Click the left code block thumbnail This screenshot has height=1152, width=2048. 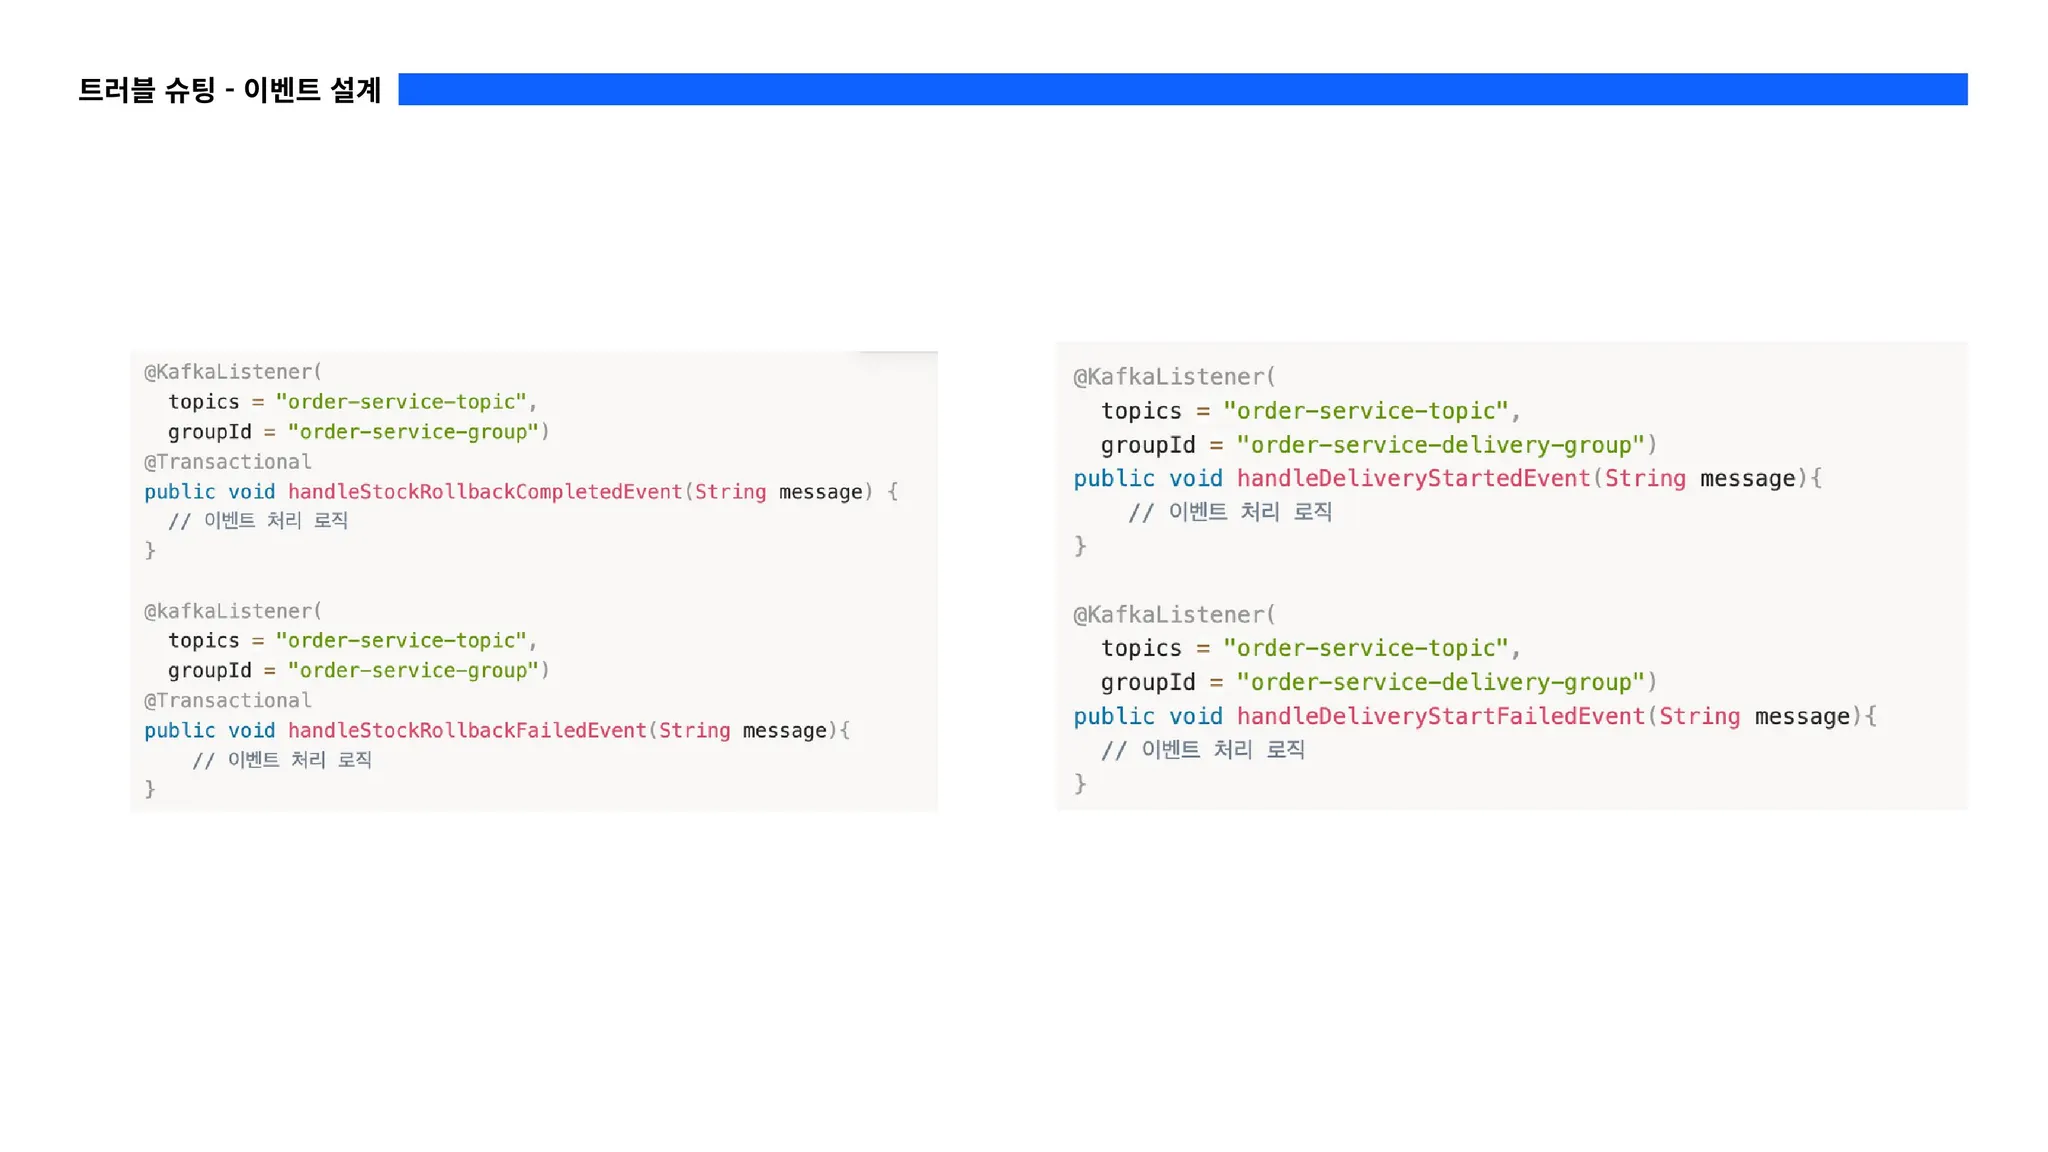click(533, 580)
